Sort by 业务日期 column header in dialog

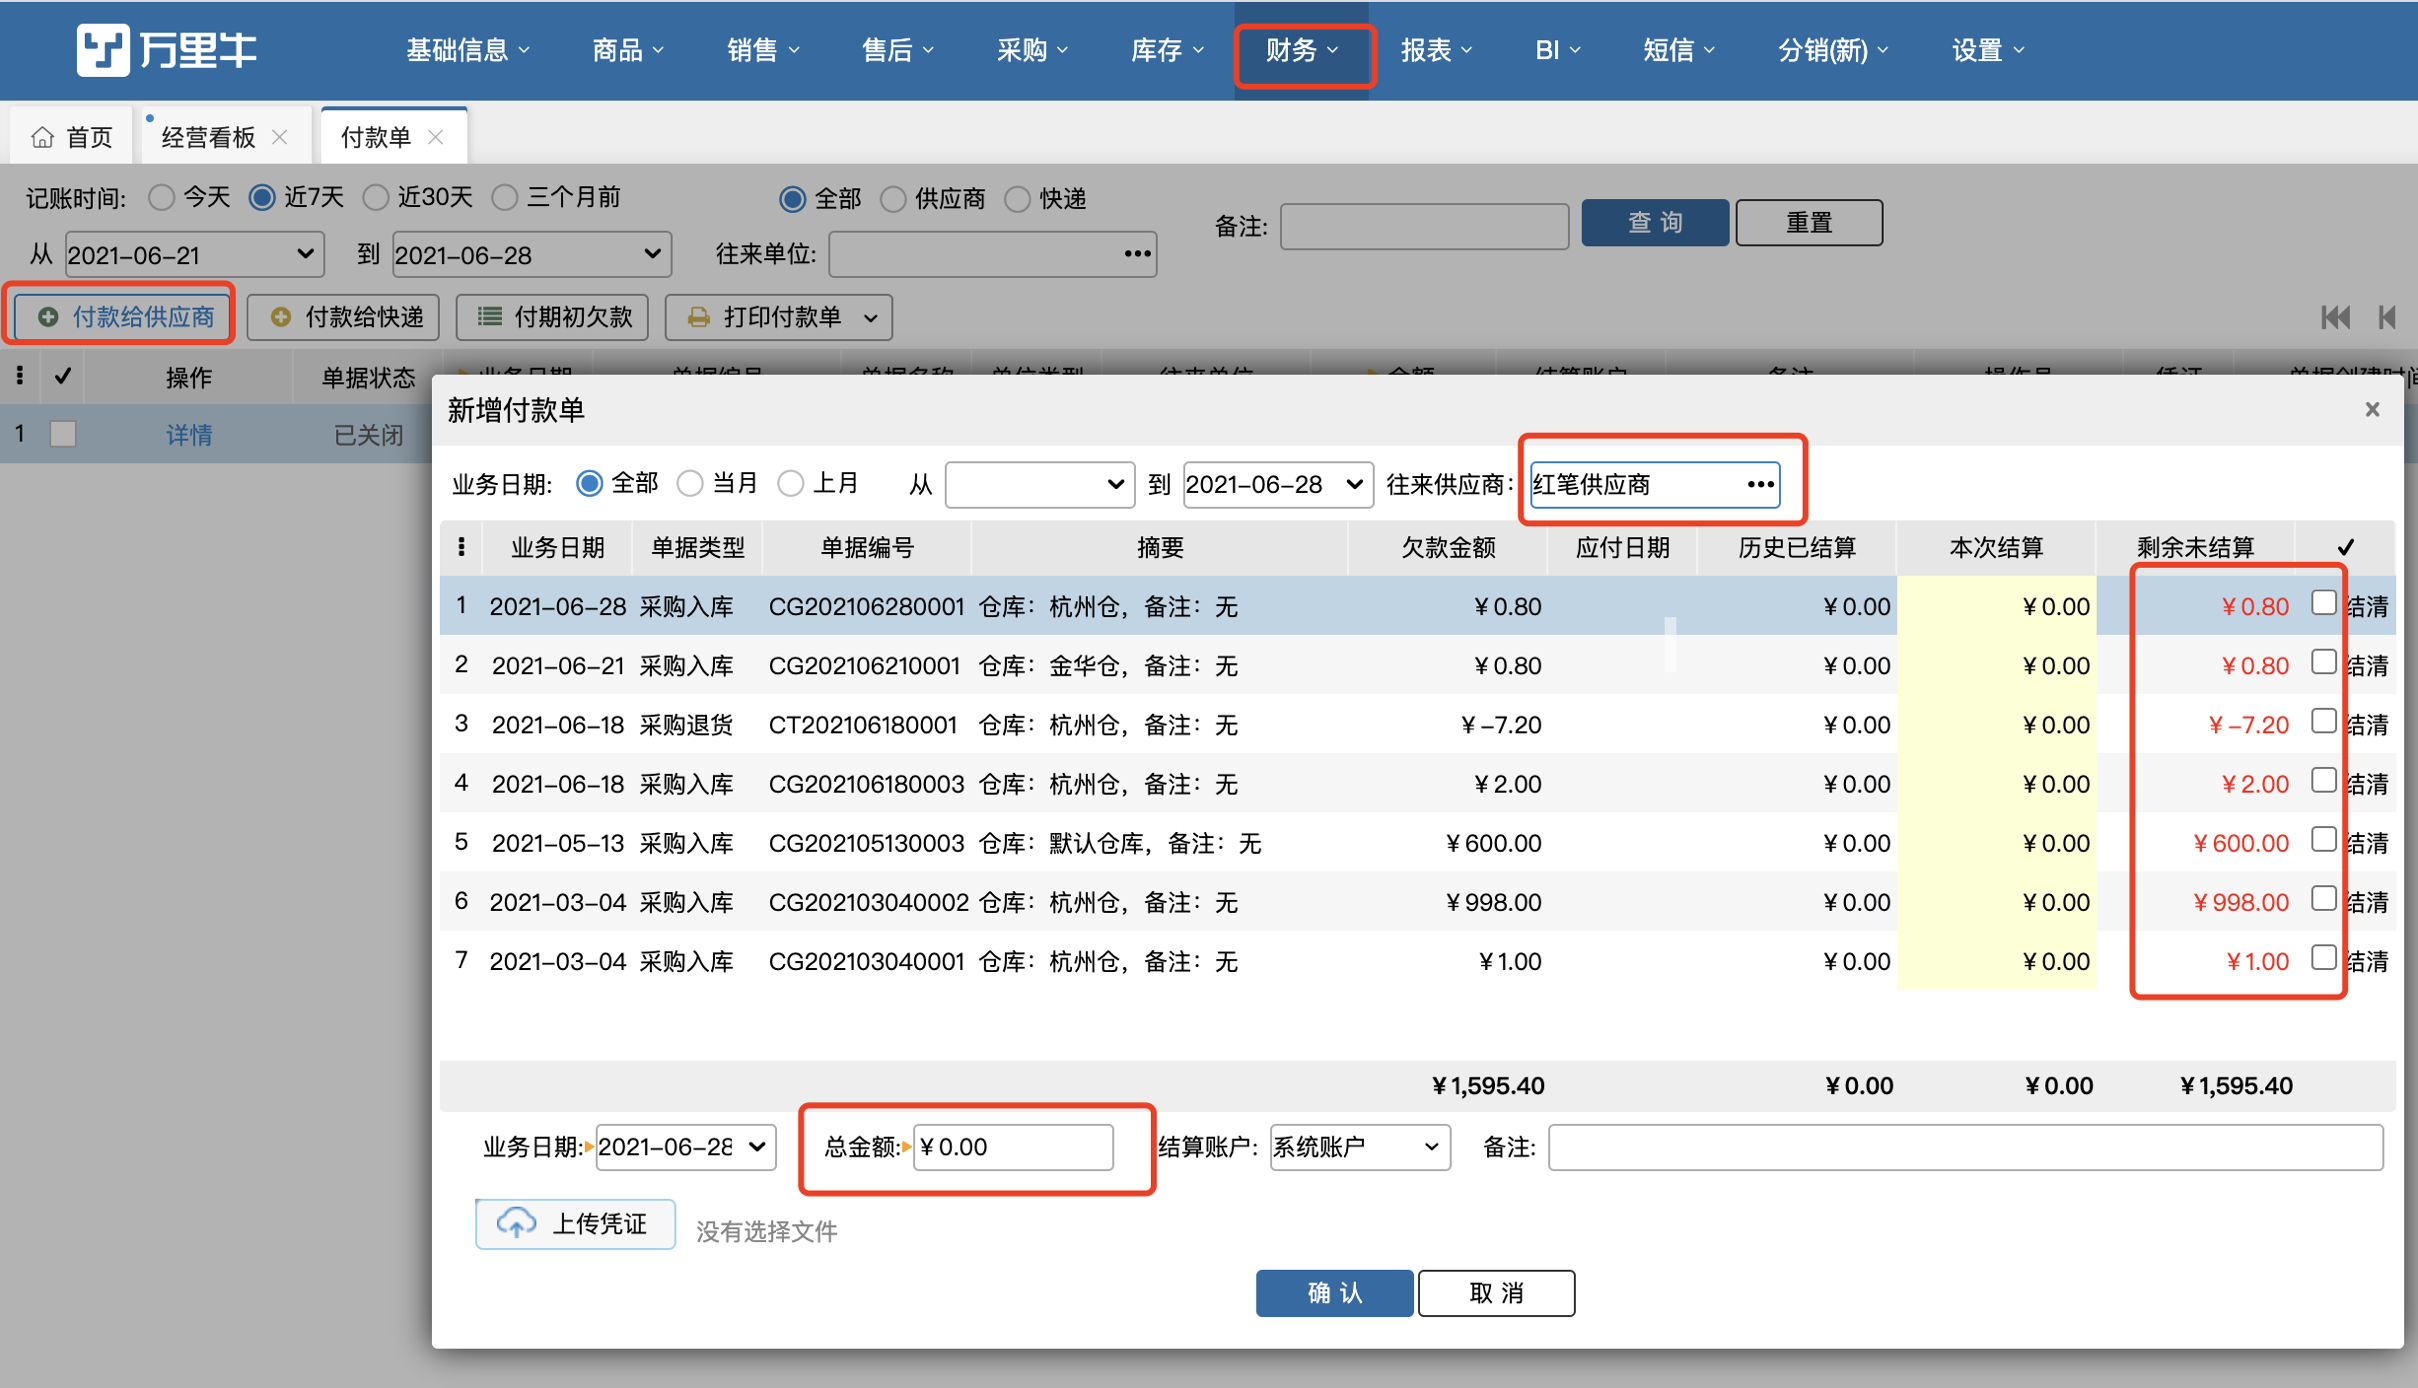557,547
